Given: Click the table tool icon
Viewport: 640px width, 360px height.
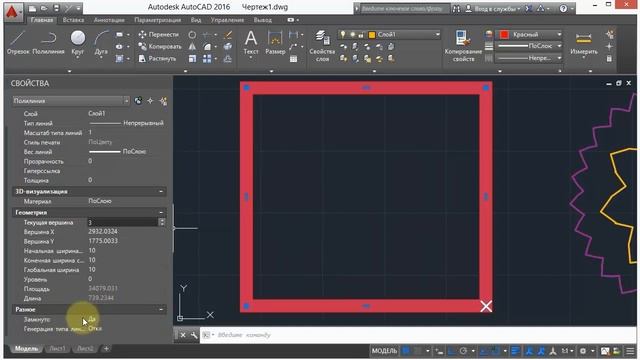Looking at the screenshot, I should pyautogui.click(x=293, y=59).
